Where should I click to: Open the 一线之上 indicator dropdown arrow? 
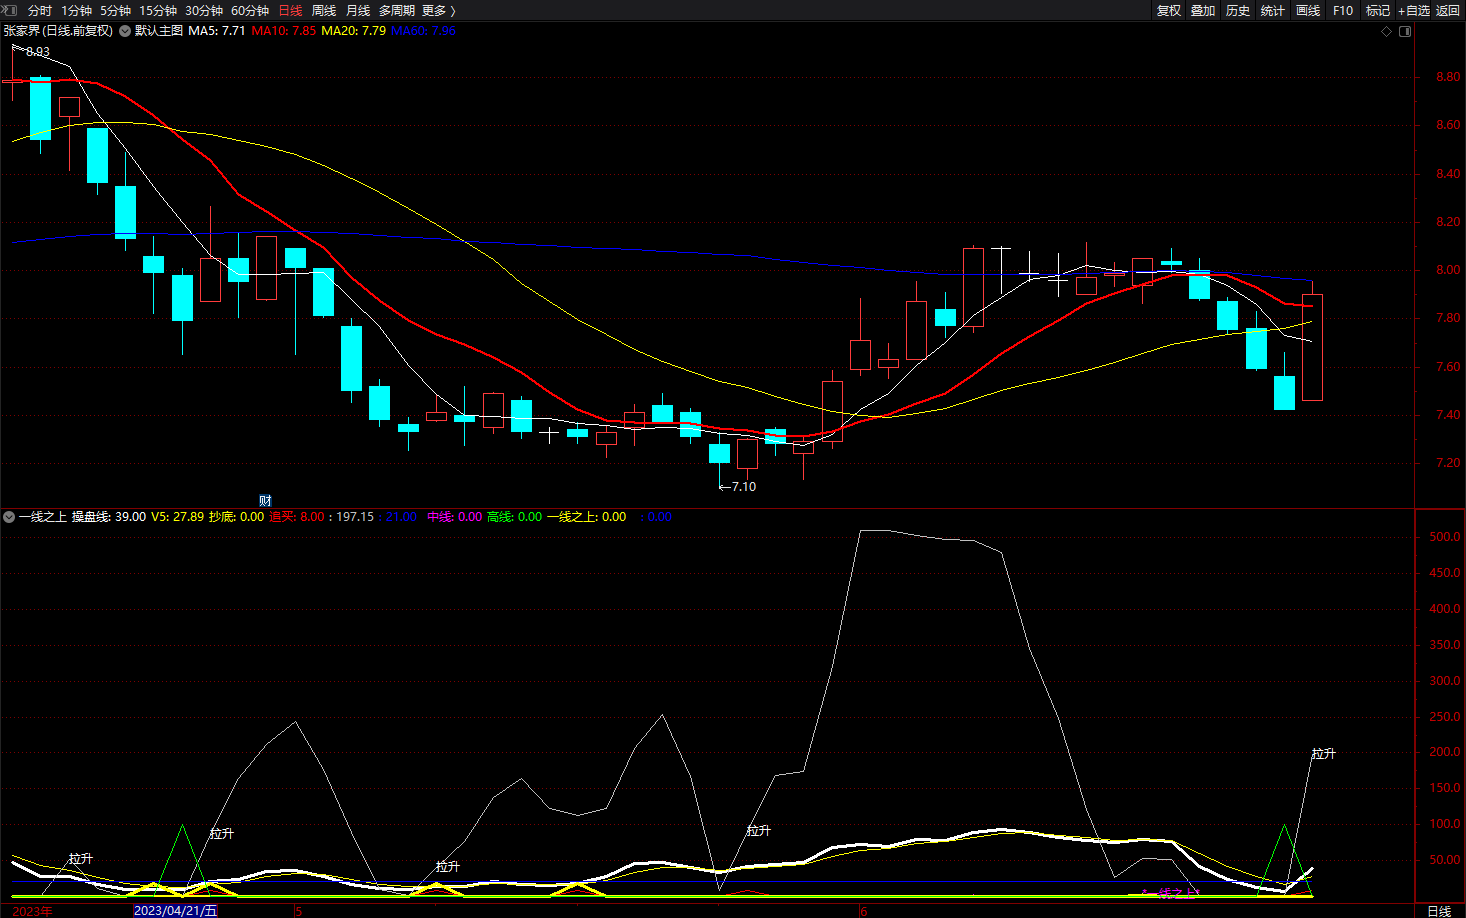click(9, 517)
